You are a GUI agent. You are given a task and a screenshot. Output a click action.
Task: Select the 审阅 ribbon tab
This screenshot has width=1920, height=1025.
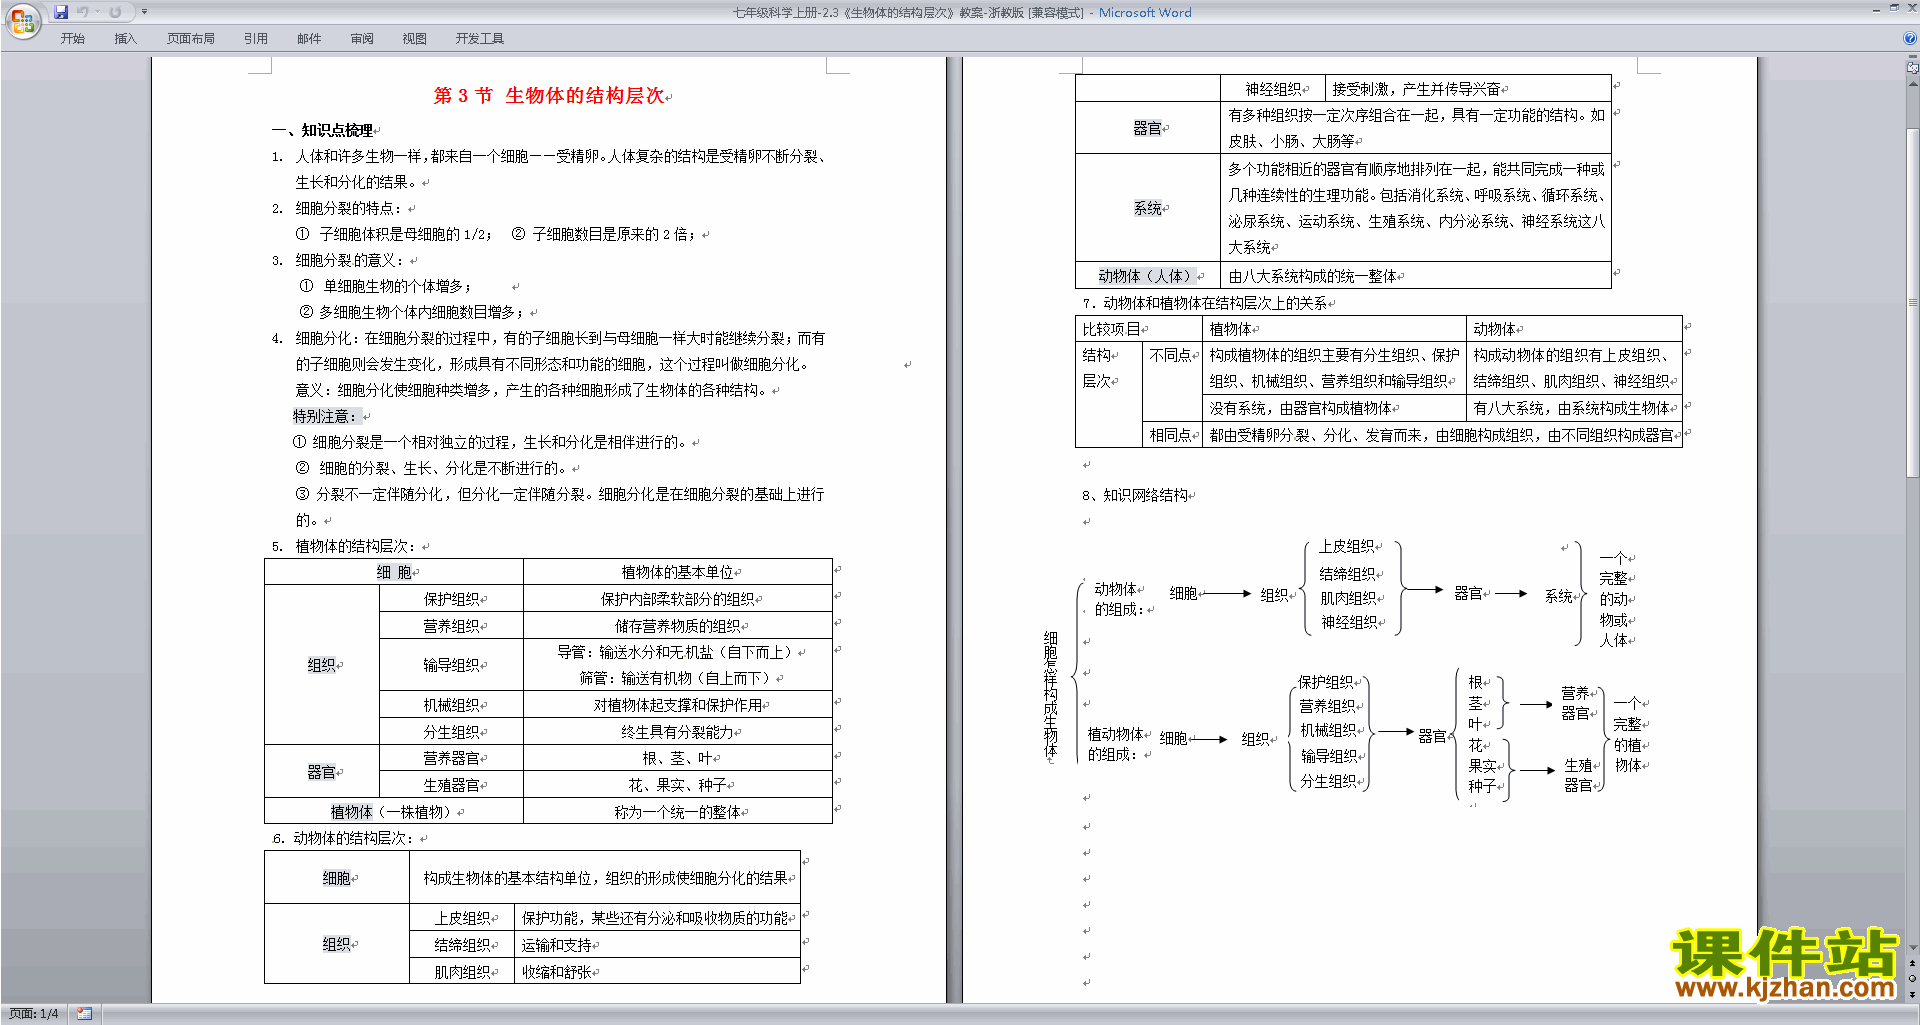[362, 39]
